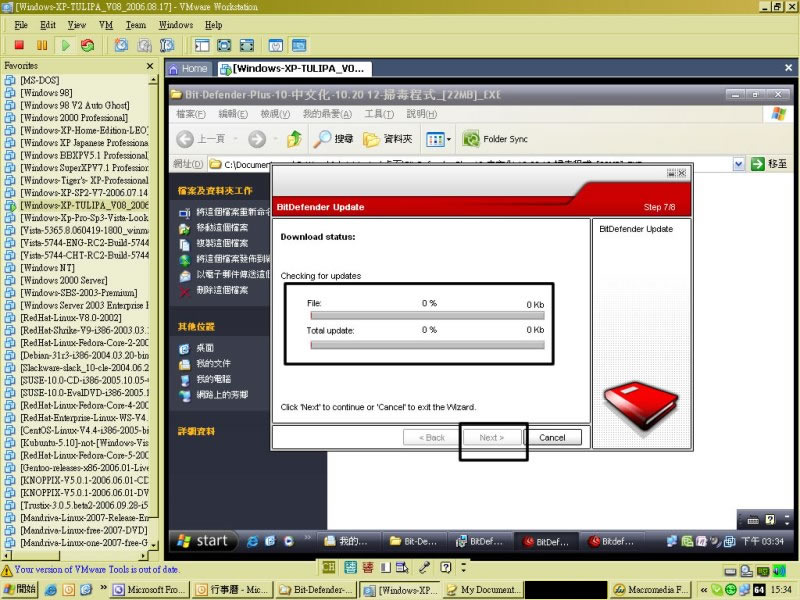Click Next in BitDefender Update wizard
800x600 pixels.
492,437
